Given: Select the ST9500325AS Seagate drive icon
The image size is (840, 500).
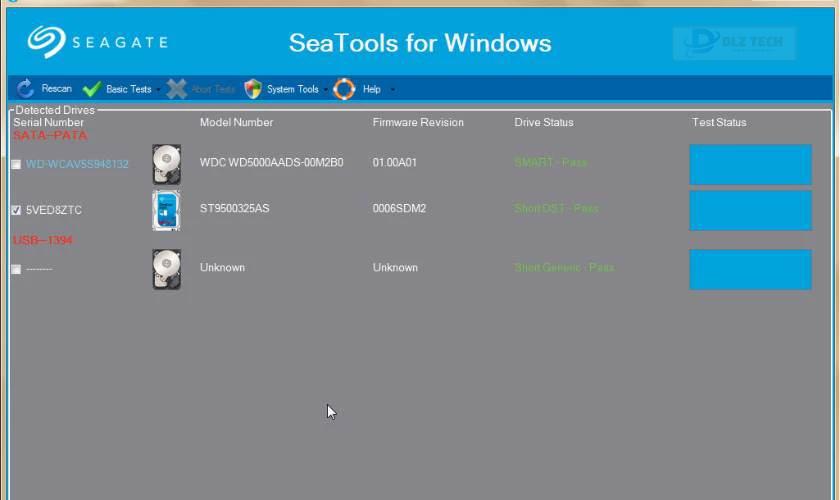Looking at the screenshot, I should [167, 210].
